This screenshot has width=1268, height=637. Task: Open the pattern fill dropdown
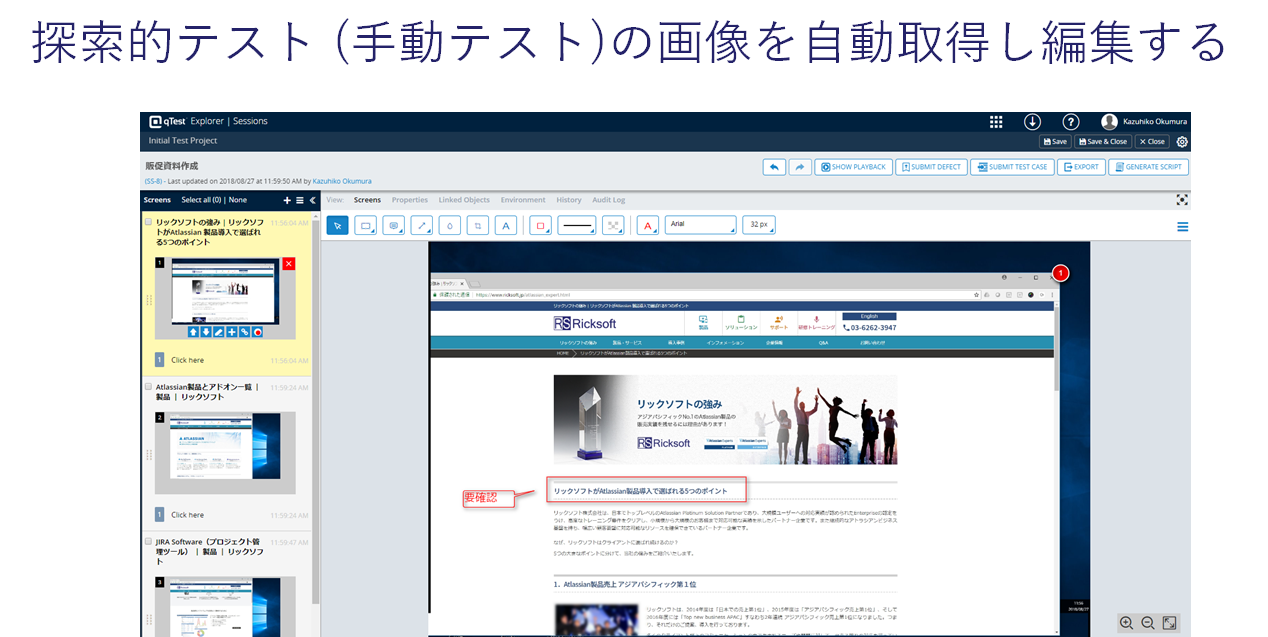pyautogui.click(x=613, y=226)
